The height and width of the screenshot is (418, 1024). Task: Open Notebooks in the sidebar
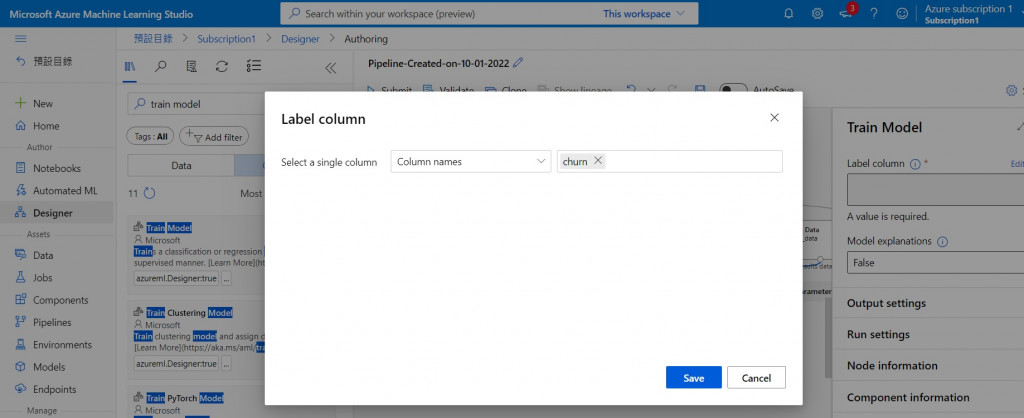[x=57, y=168]
